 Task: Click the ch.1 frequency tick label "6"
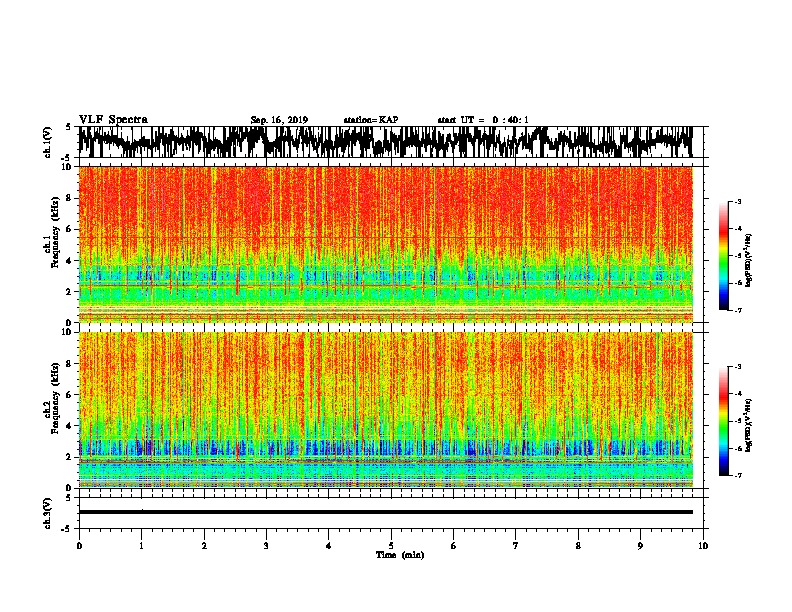70,230
